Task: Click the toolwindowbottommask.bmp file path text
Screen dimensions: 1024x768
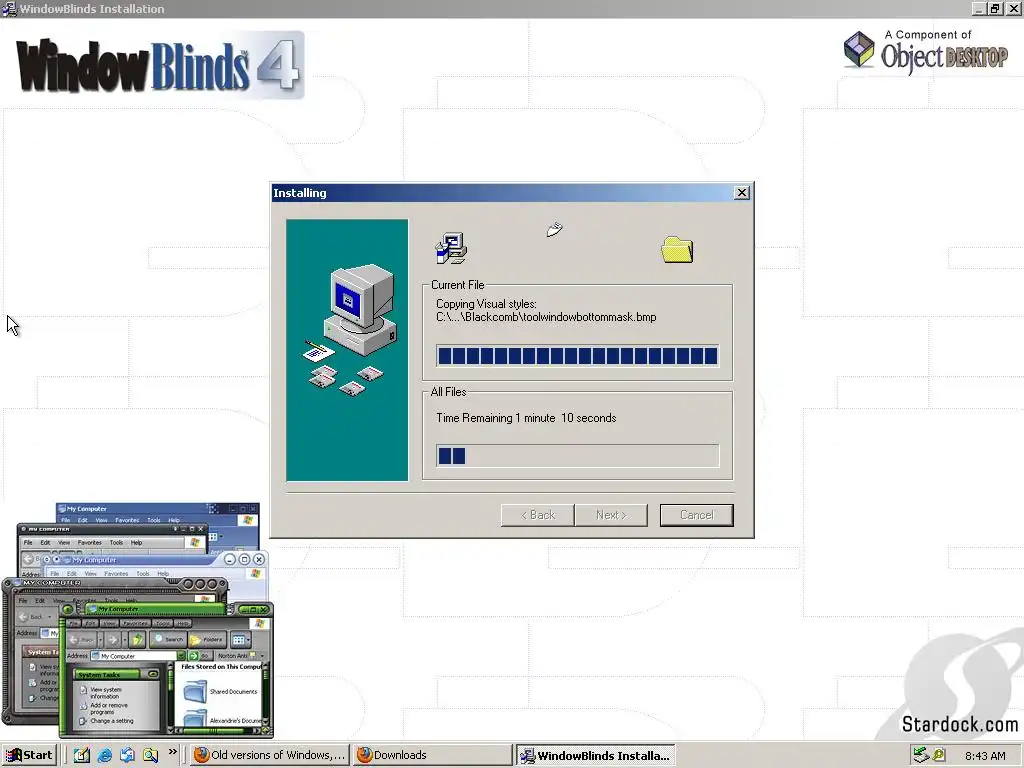Action: point(546,317)
